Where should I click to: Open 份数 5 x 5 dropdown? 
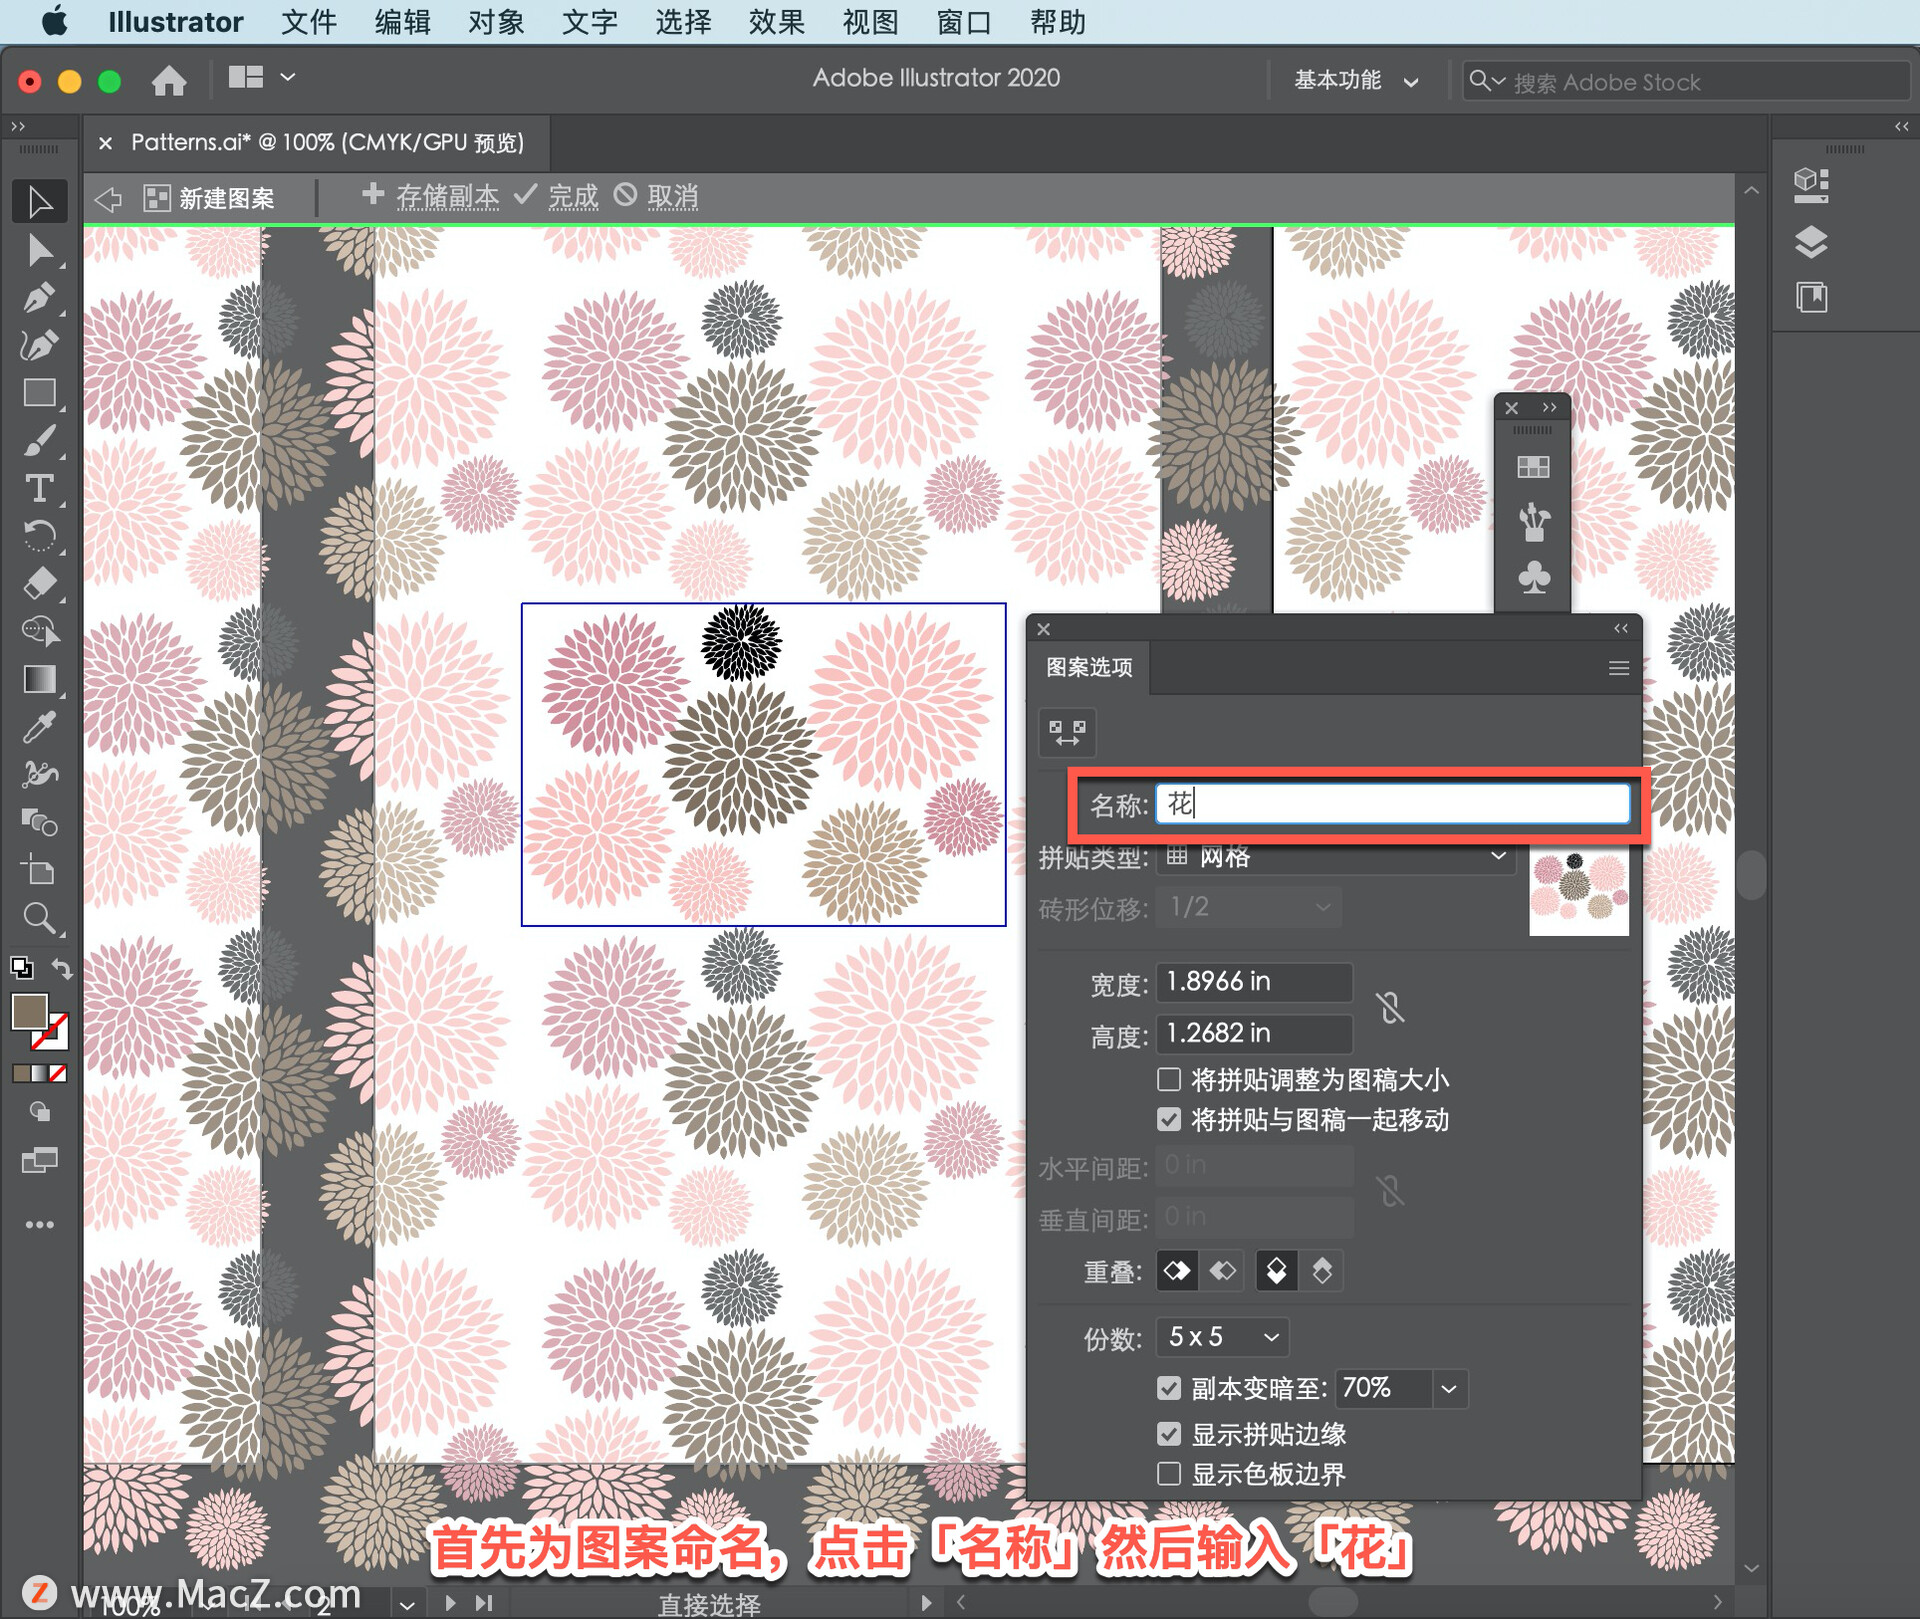1222,1337
